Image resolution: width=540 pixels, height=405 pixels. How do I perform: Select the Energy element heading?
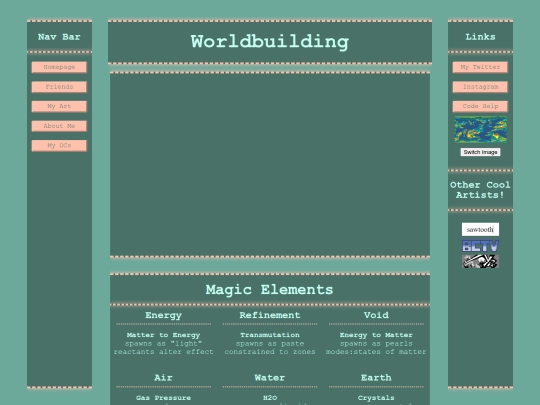pyautogui.click(x=164, y=315)
